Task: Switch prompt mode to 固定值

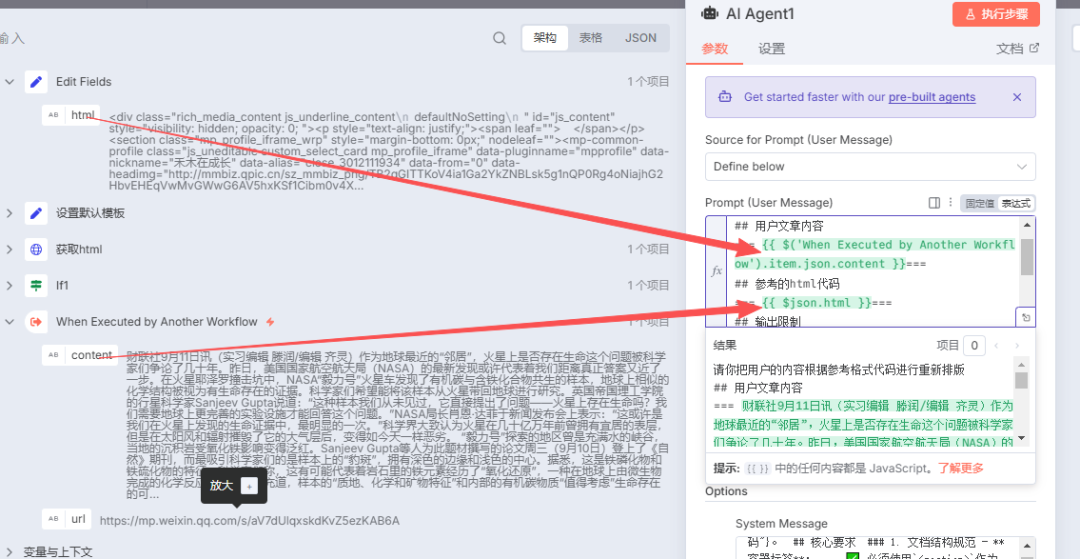Action: pyautogui.click(x=979, y=203)
